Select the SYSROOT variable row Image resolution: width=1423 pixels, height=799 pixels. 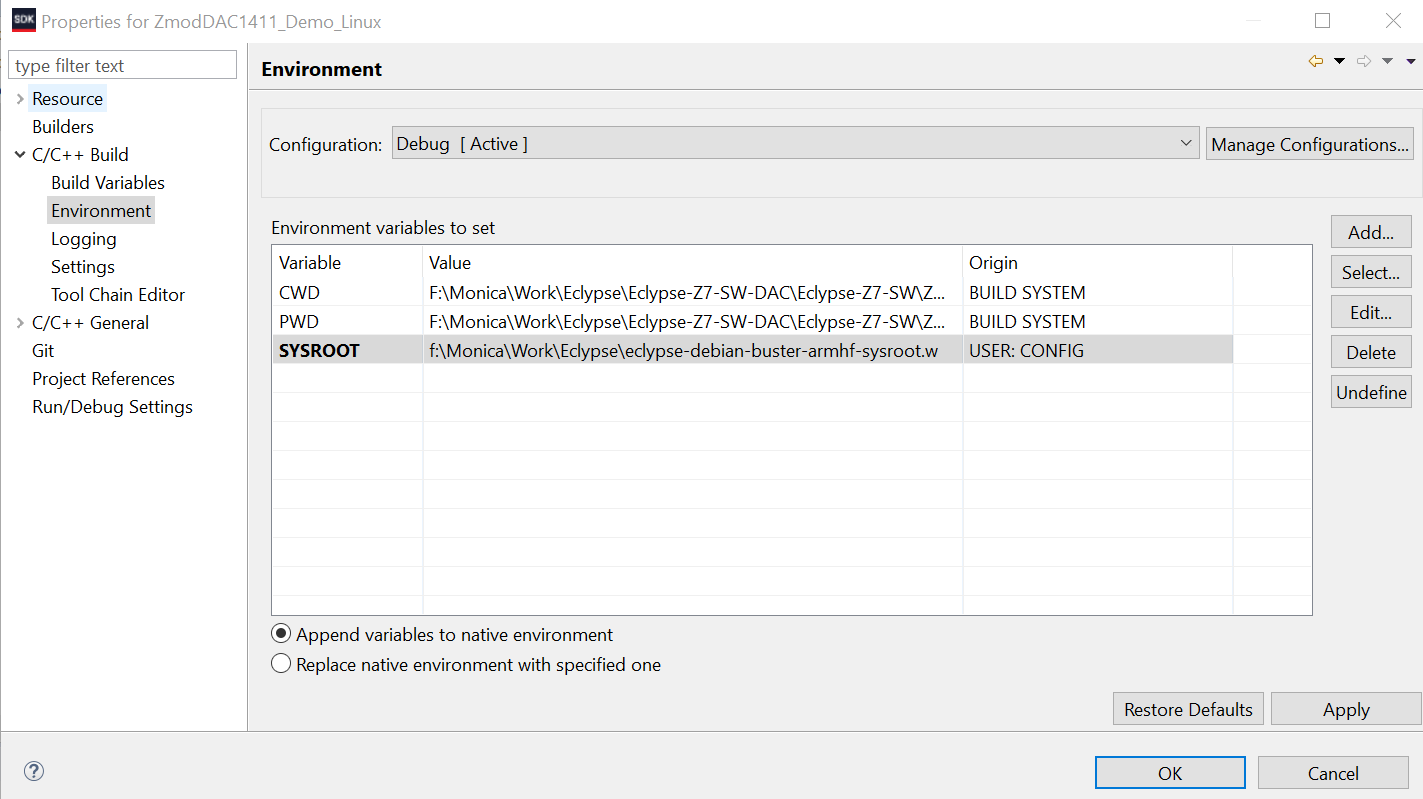(752, 350)
